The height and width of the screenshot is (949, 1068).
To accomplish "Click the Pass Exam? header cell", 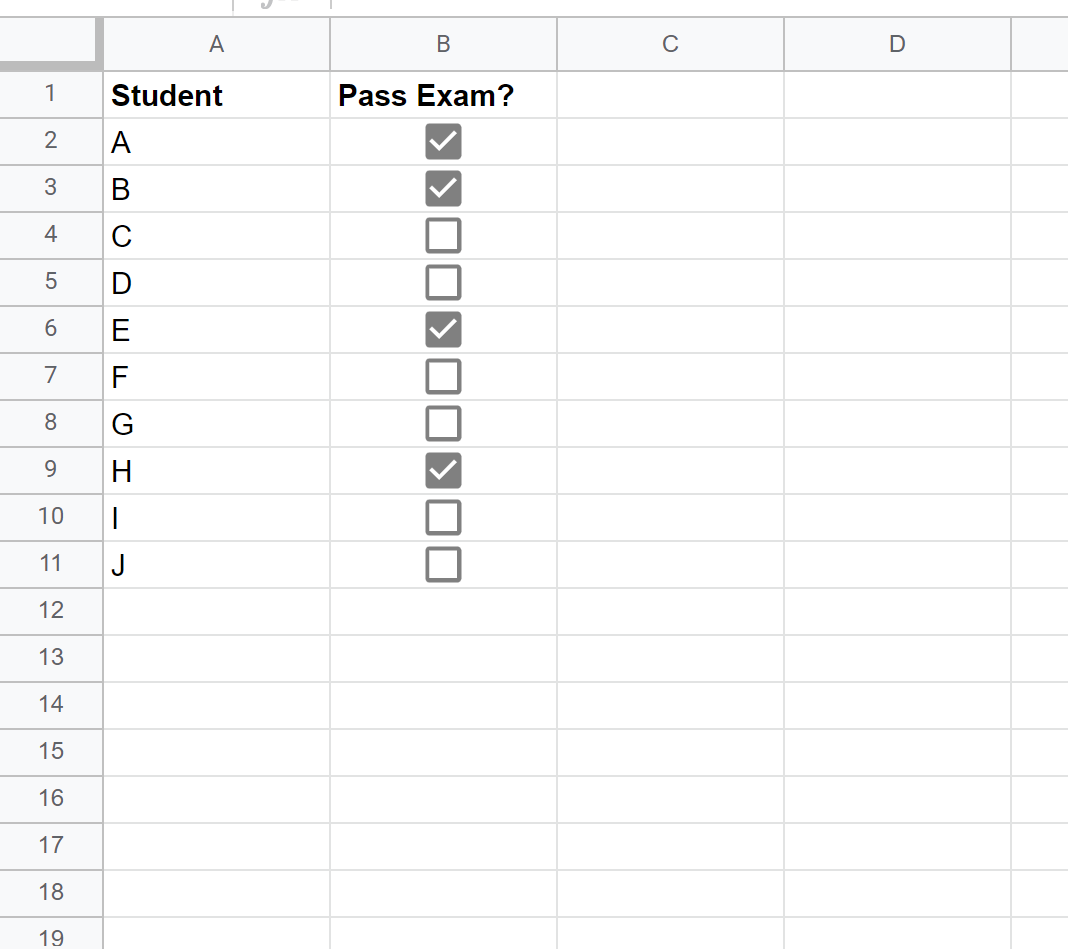I will (x=443, y=95).
